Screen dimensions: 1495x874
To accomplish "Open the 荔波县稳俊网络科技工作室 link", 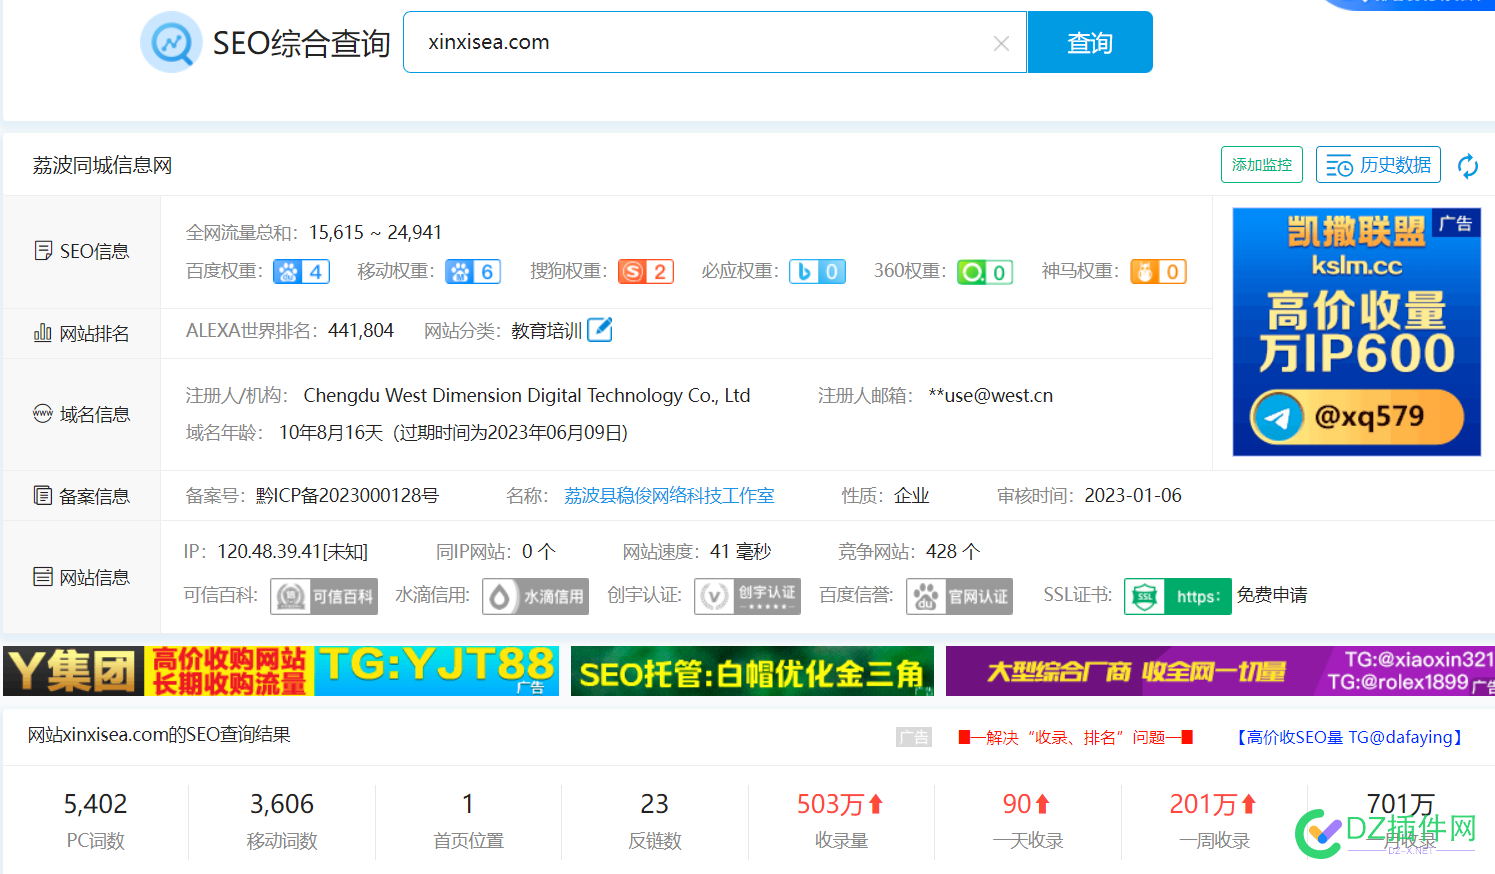I will [x=669, y=495].
